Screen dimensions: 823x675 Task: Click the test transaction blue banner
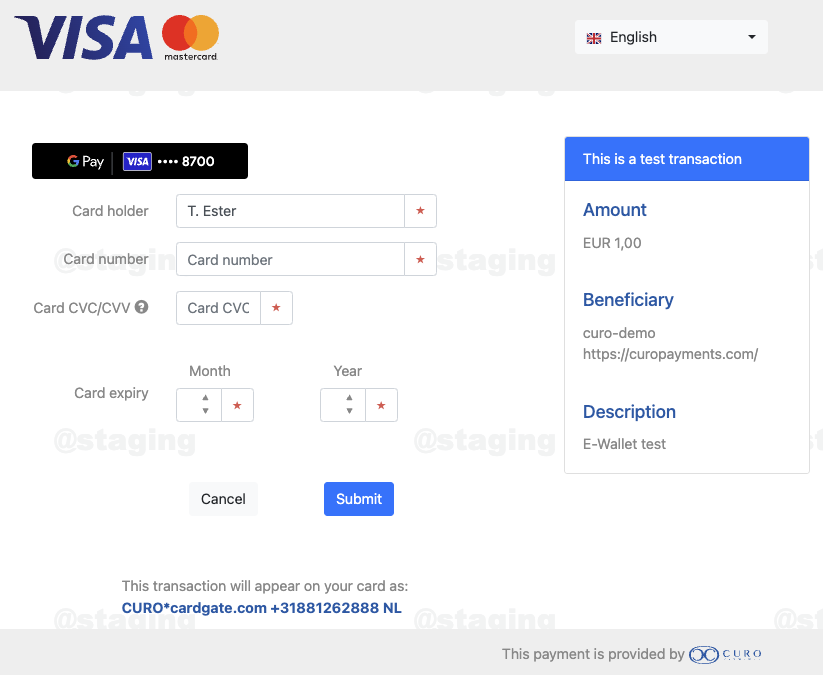(686, 159)
